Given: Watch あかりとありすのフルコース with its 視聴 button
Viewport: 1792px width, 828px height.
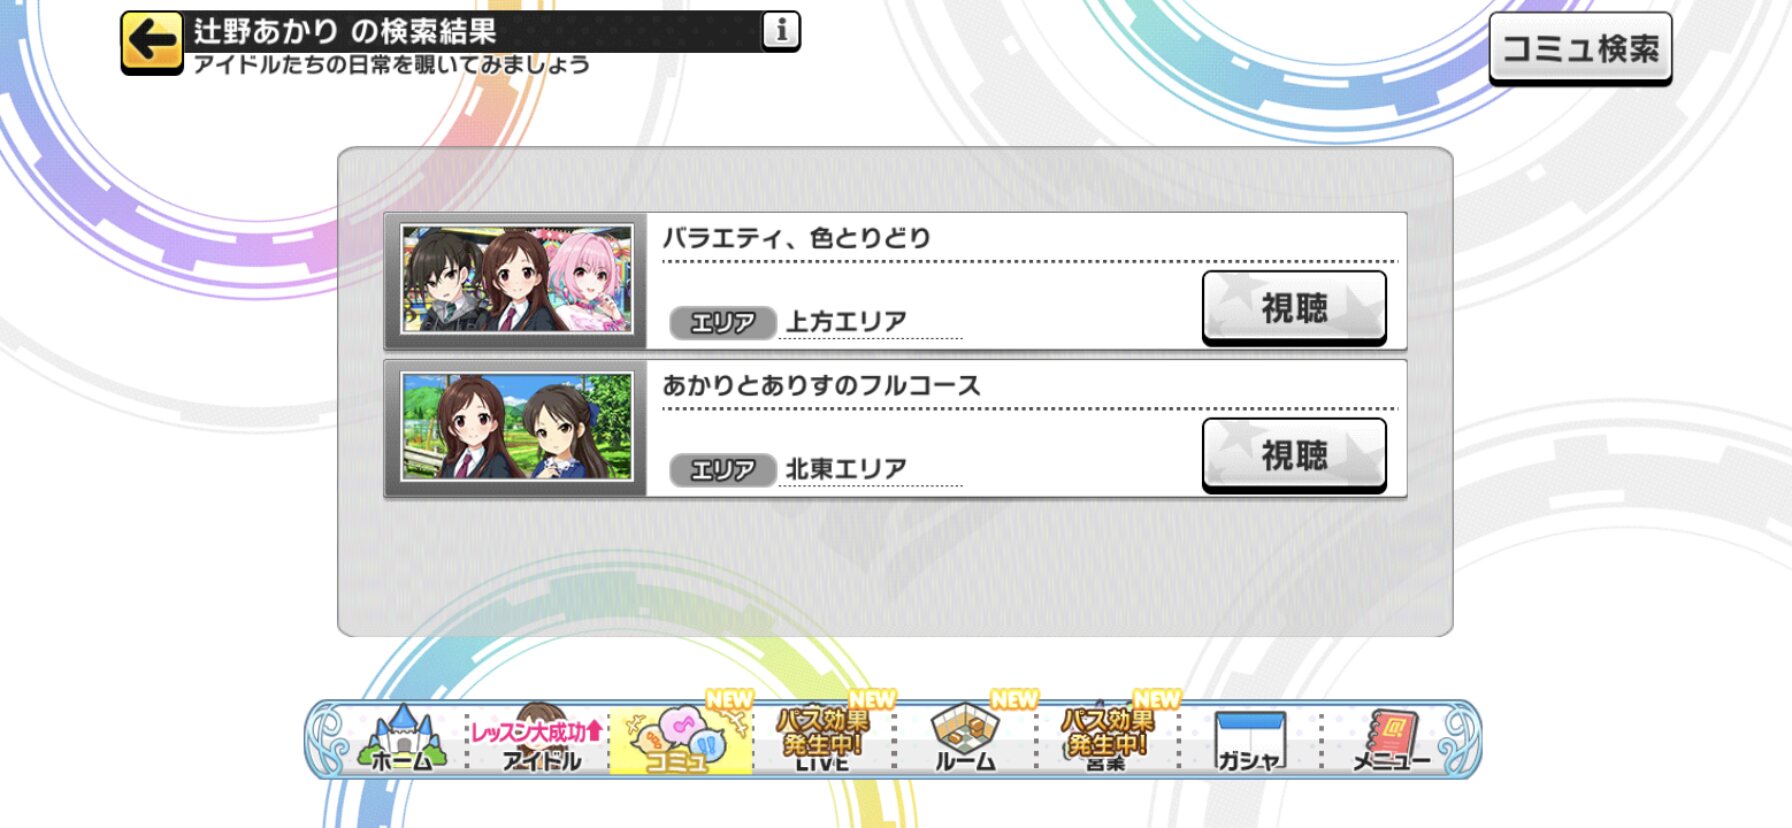Looking at the screenshot, I should [x=1294, y=455].
